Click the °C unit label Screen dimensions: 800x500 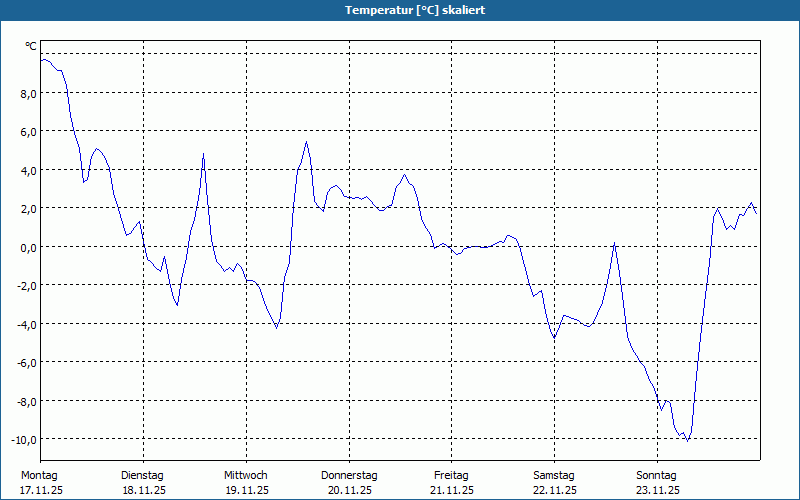coord(31,46)
